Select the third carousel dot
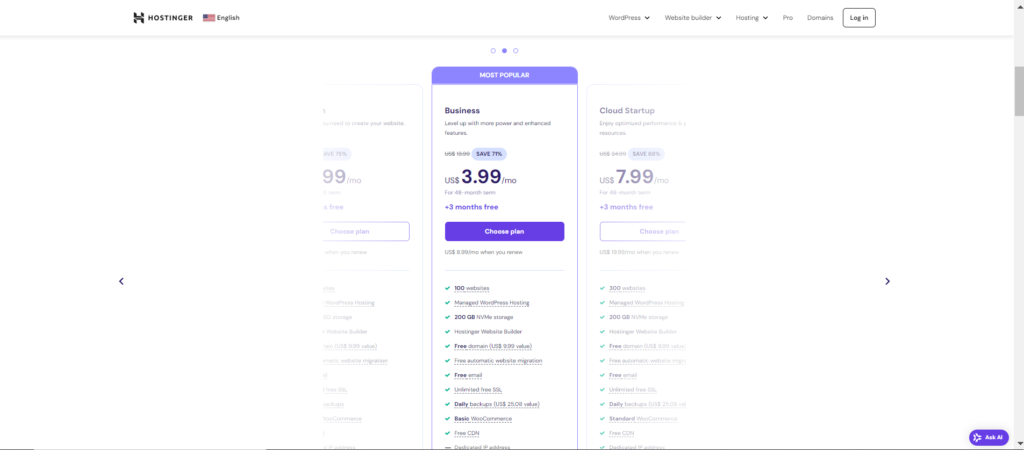Image resolution: width=1024 pixels, height=450 pixels. click(515, 50)
